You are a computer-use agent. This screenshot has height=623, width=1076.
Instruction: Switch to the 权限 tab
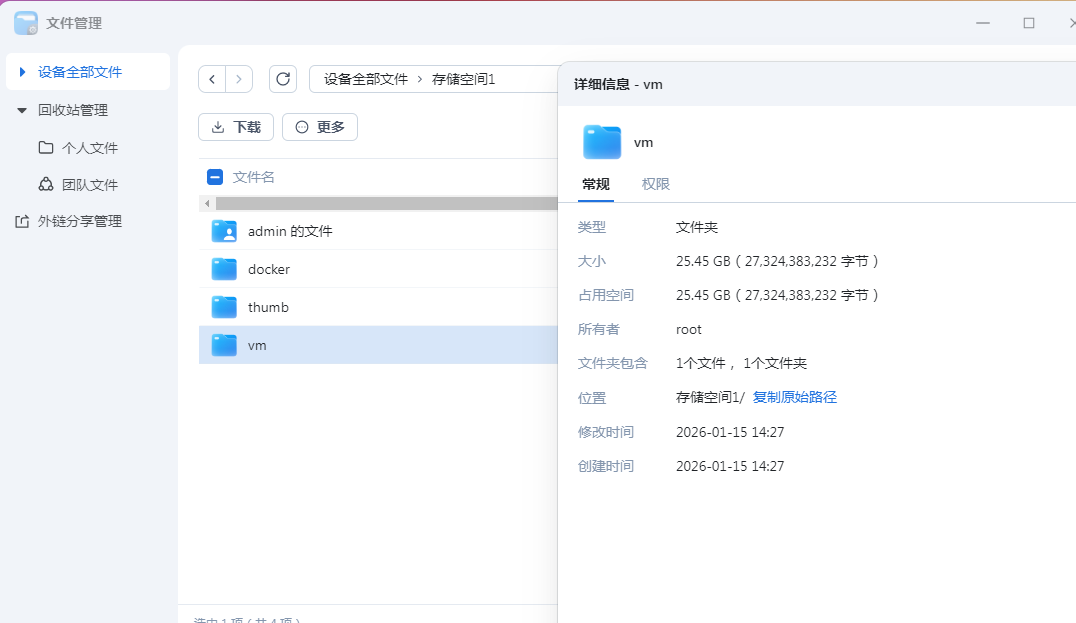tap(655, 184)
